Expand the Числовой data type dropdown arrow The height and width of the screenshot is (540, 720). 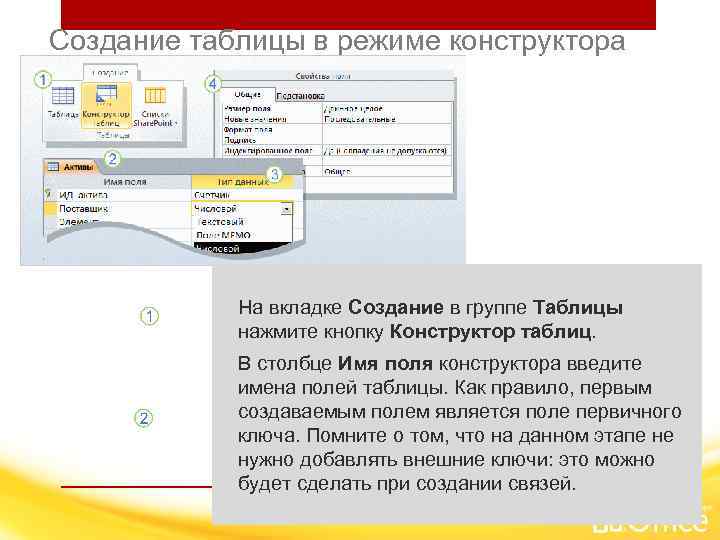(x=287, y=209)
